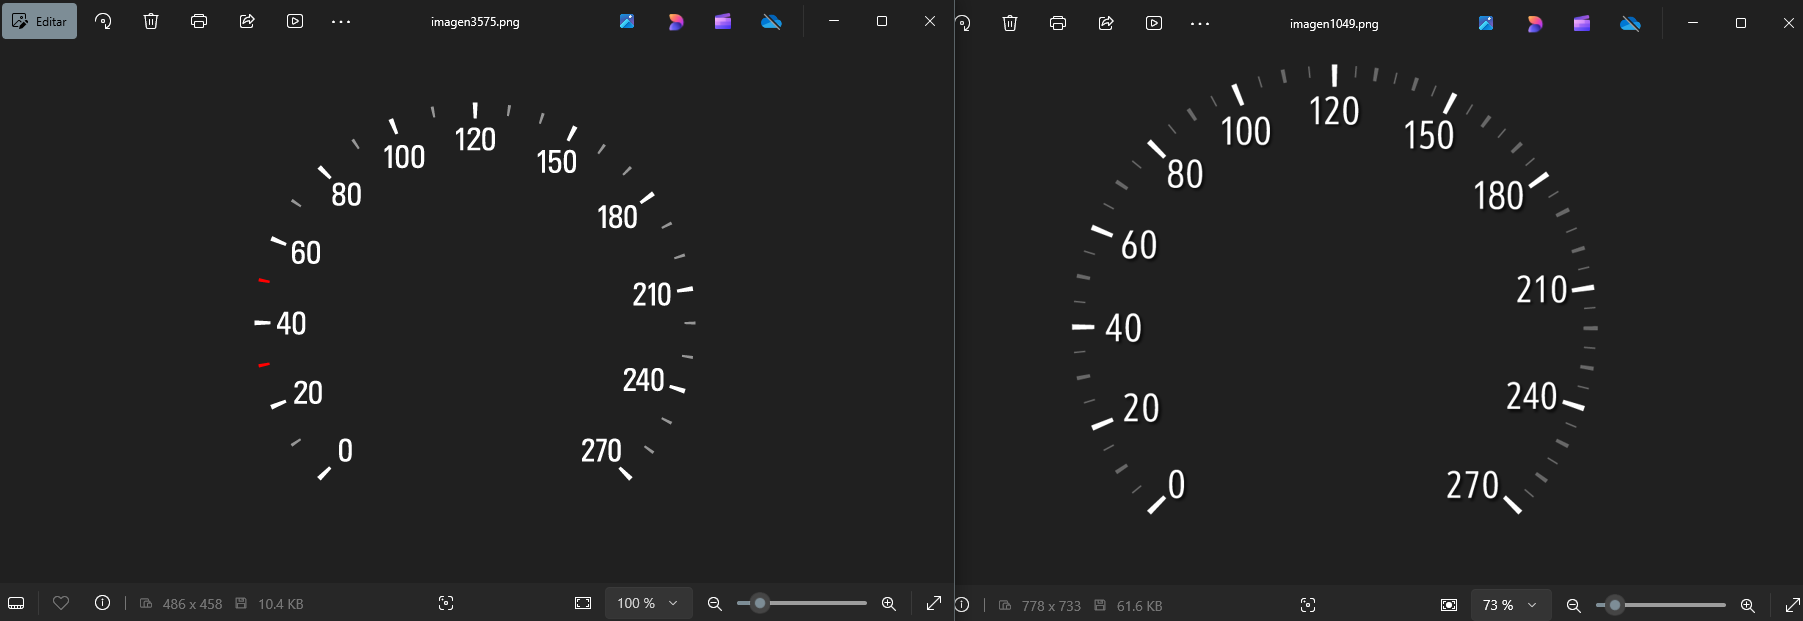Expand the 100 % zoom dropdown

pyautogui.click(x=648, y=603)
